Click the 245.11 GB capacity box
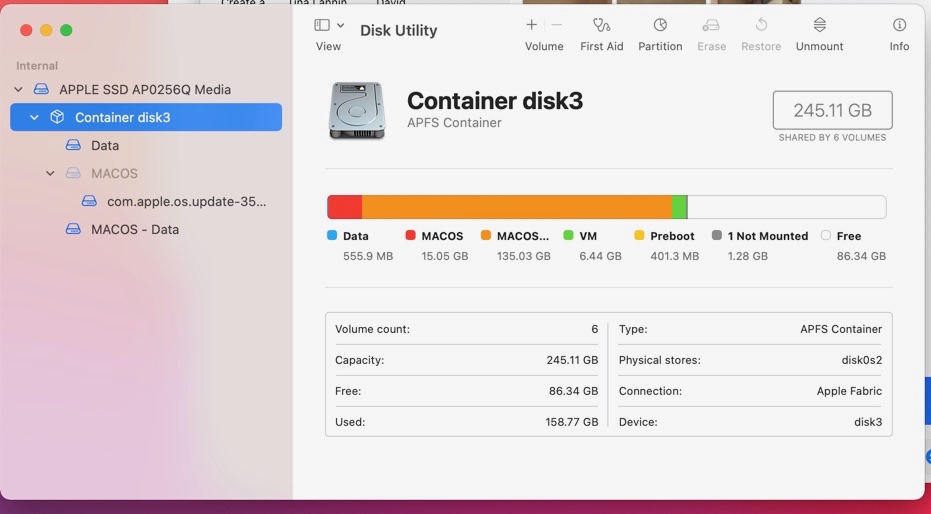The image size is (931, 514). click(x=832, y=110)
